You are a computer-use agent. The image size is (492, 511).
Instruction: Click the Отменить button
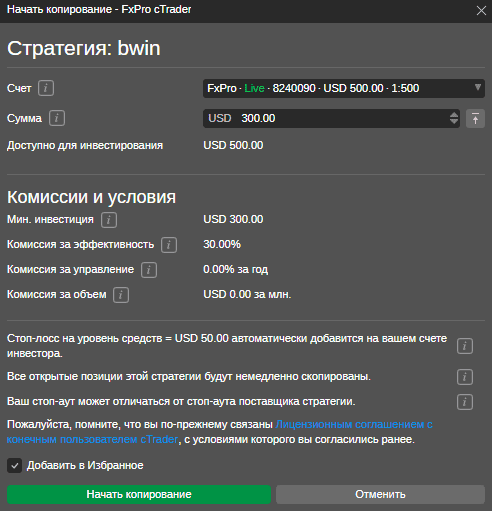point(380,494)
